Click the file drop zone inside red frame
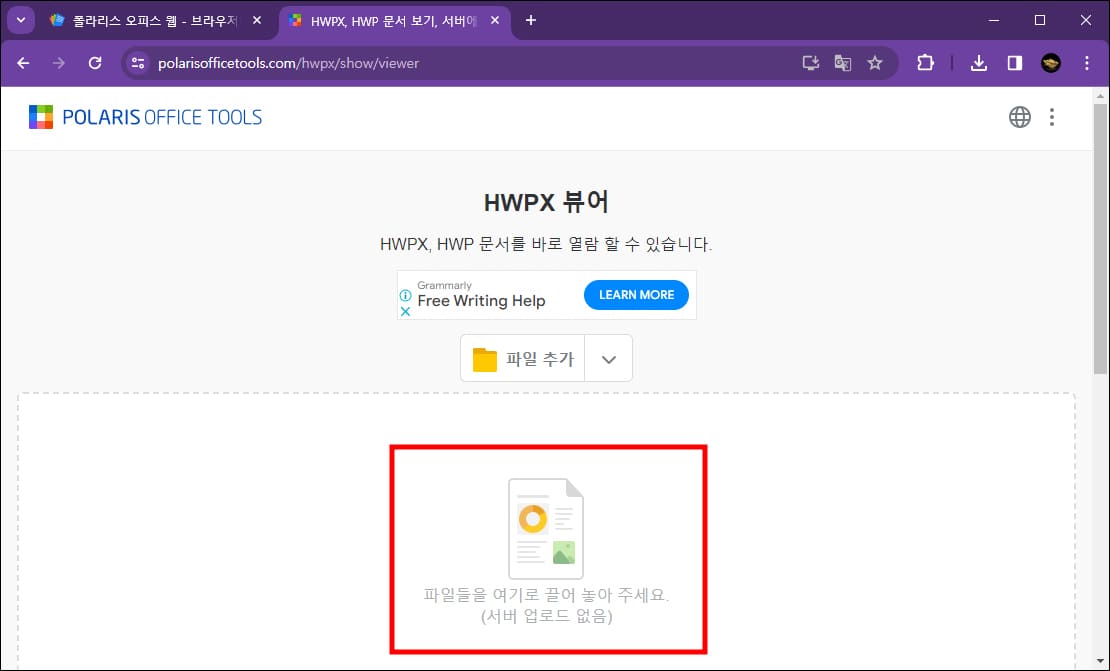Image resolution: width=1110 pixels, height=671 pixels. click(x=548, y=548)
